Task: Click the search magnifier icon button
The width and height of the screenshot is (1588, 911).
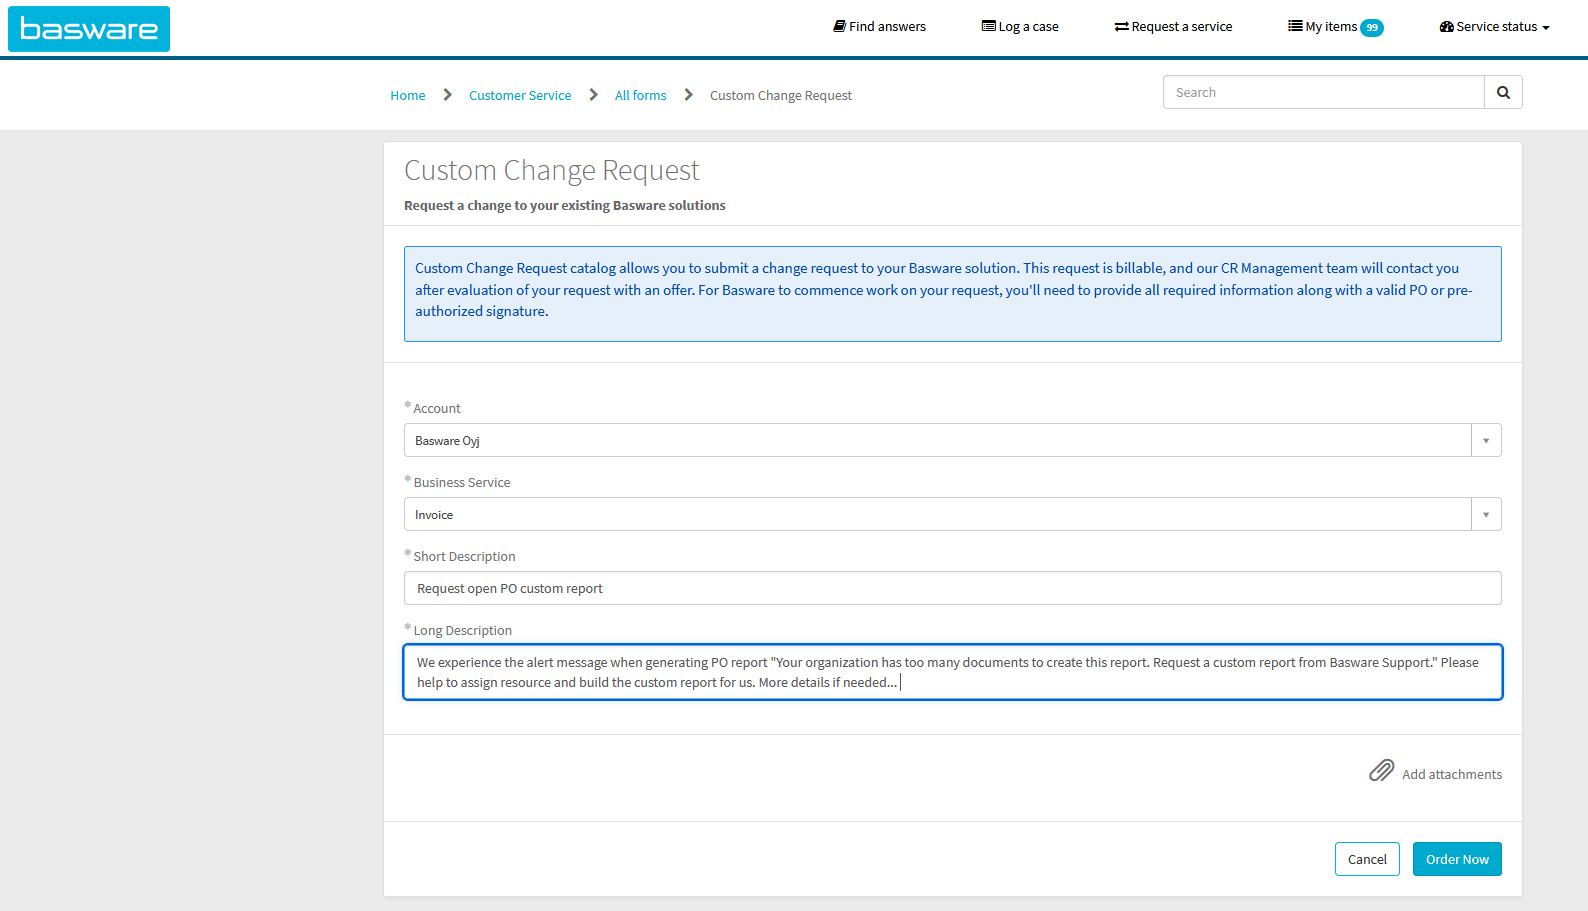Action: [1503, 92]
